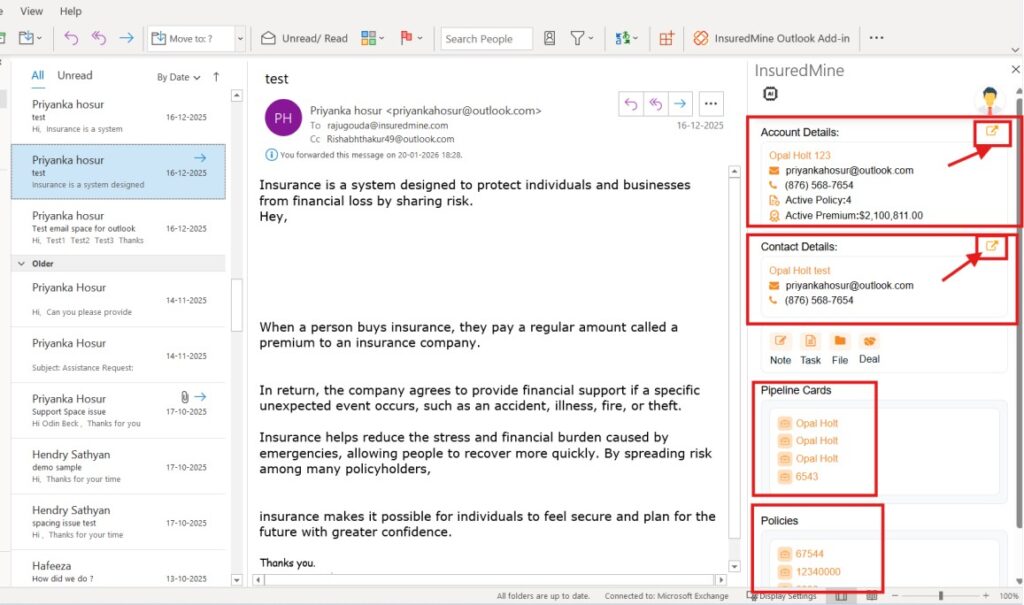Viewport: 1024px width, 605px height.
Task: Open Contact Details external link icon
Action: coord(992,246)
